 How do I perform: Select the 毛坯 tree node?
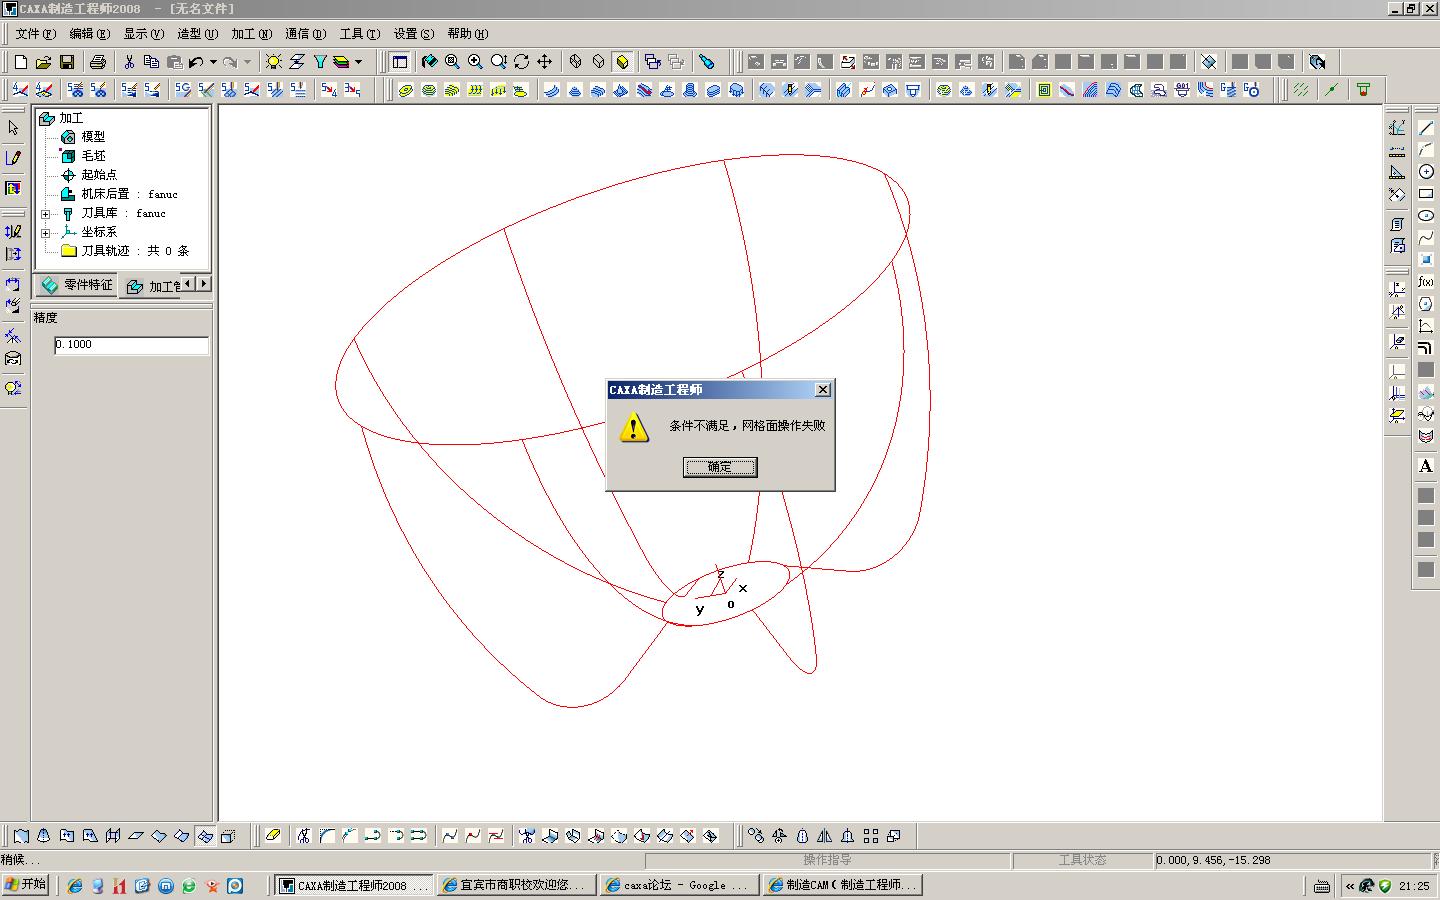click(x=93, y=156)
